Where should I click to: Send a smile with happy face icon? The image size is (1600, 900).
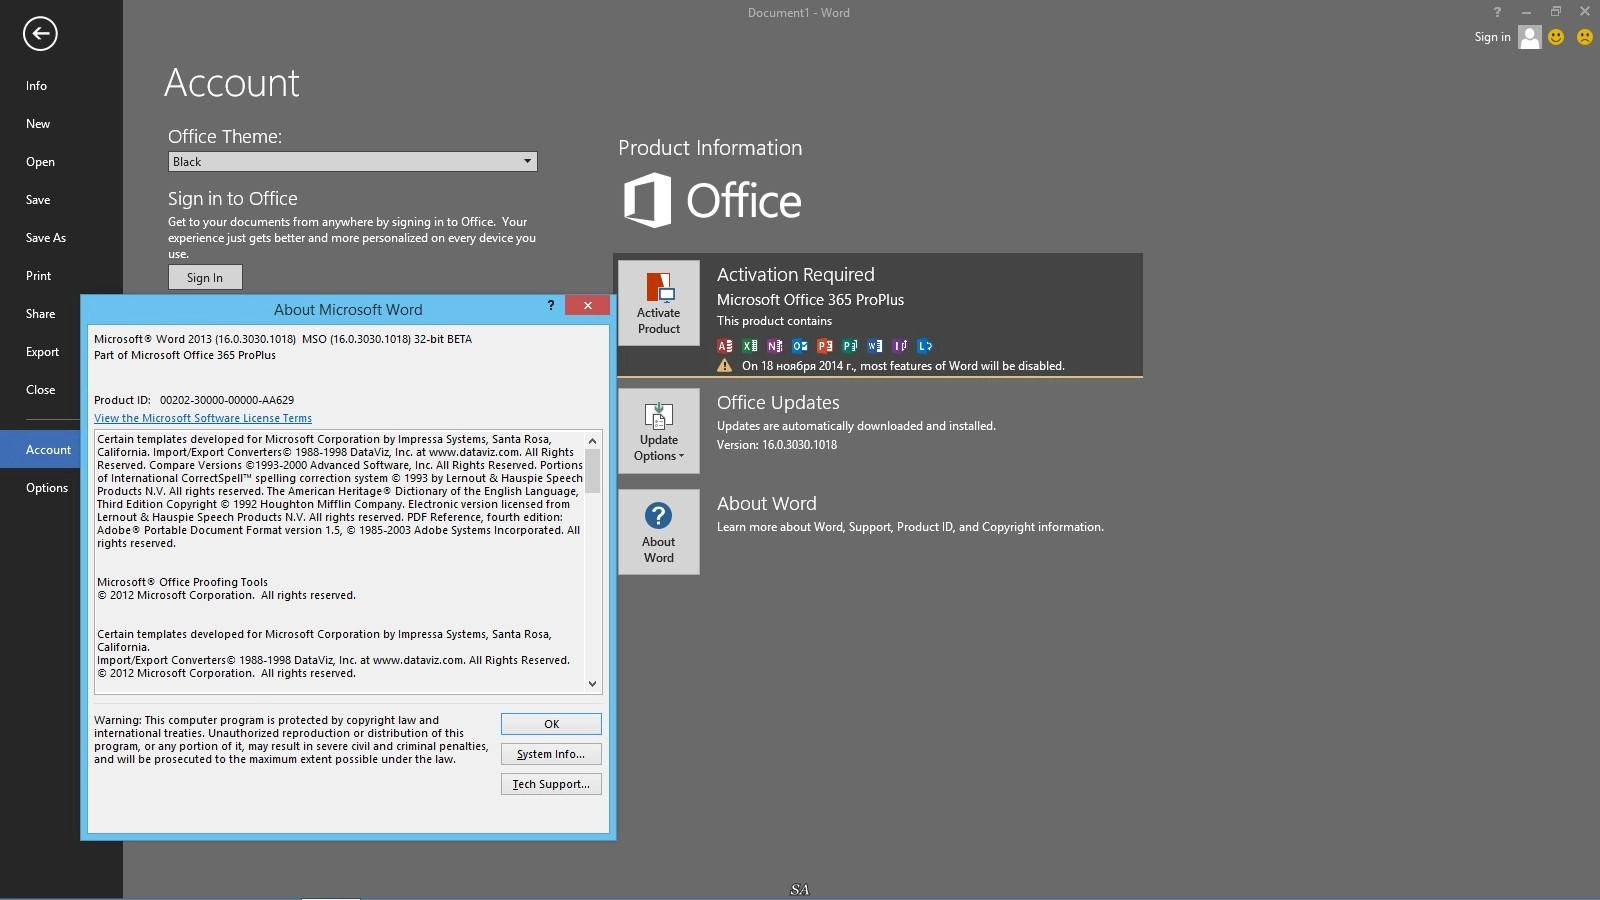tap(1556, 37)
